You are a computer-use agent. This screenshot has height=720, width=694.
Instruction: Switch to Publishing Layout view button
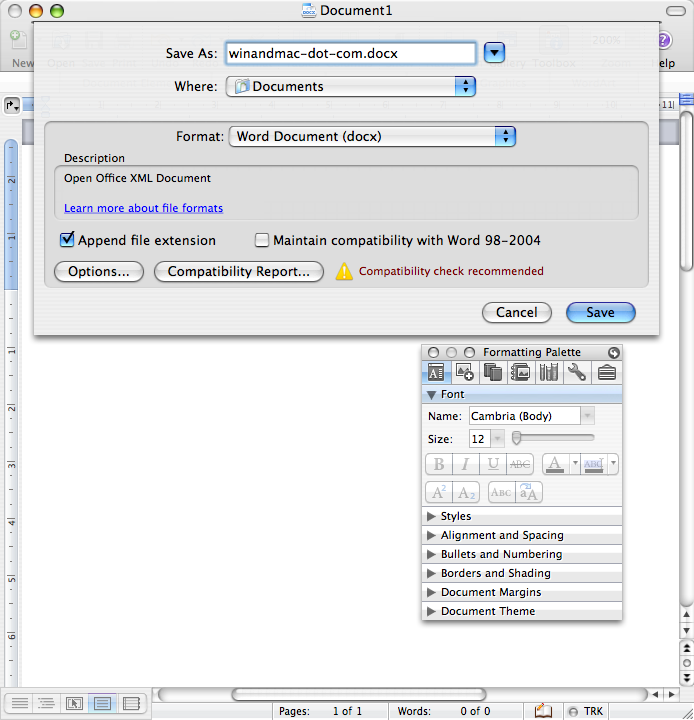click(x=74, y=703)
